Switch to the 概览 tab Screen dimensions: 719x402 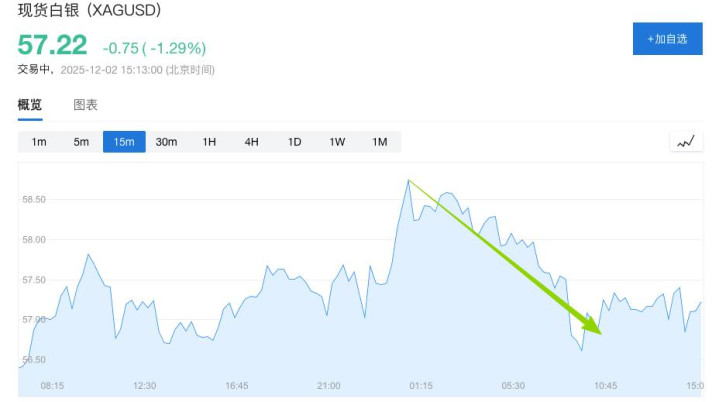pos(30,105)
